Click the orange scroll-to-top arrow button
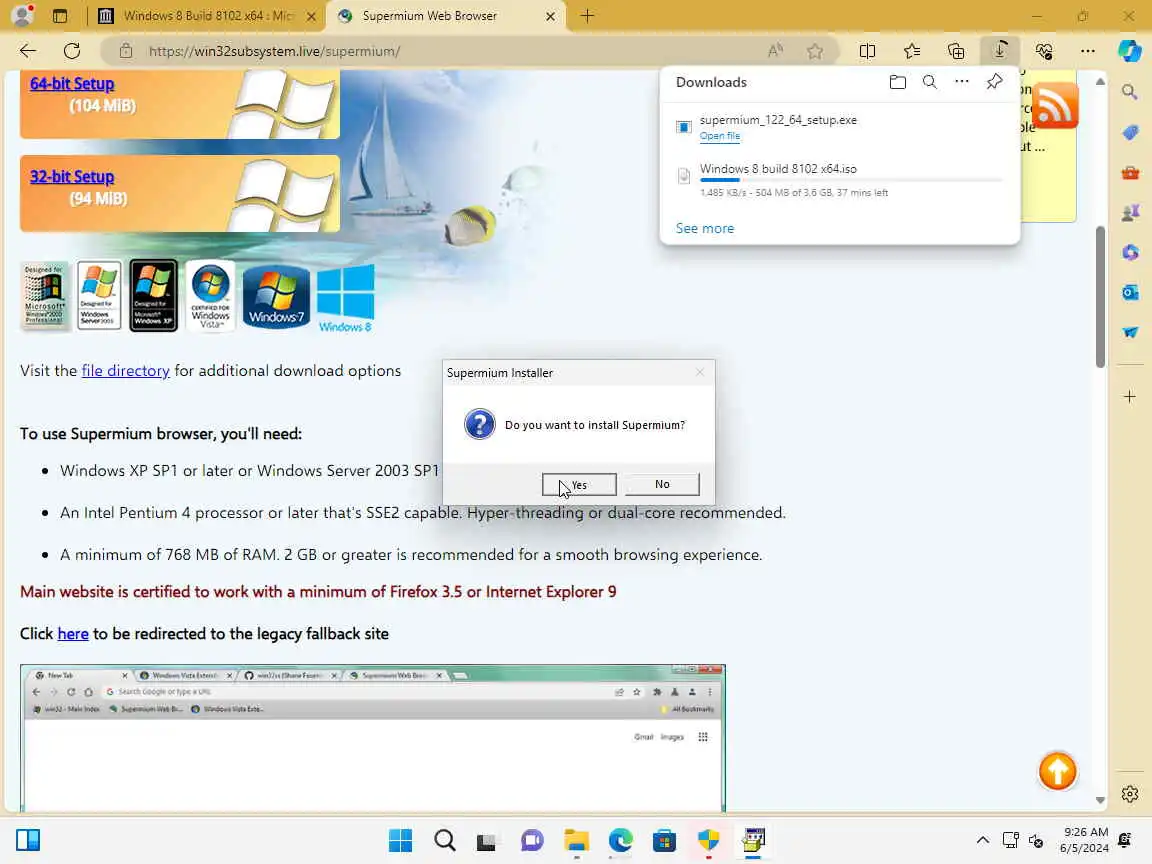The width and height of the screenshot is (1152, 864). click(1057, 771)
